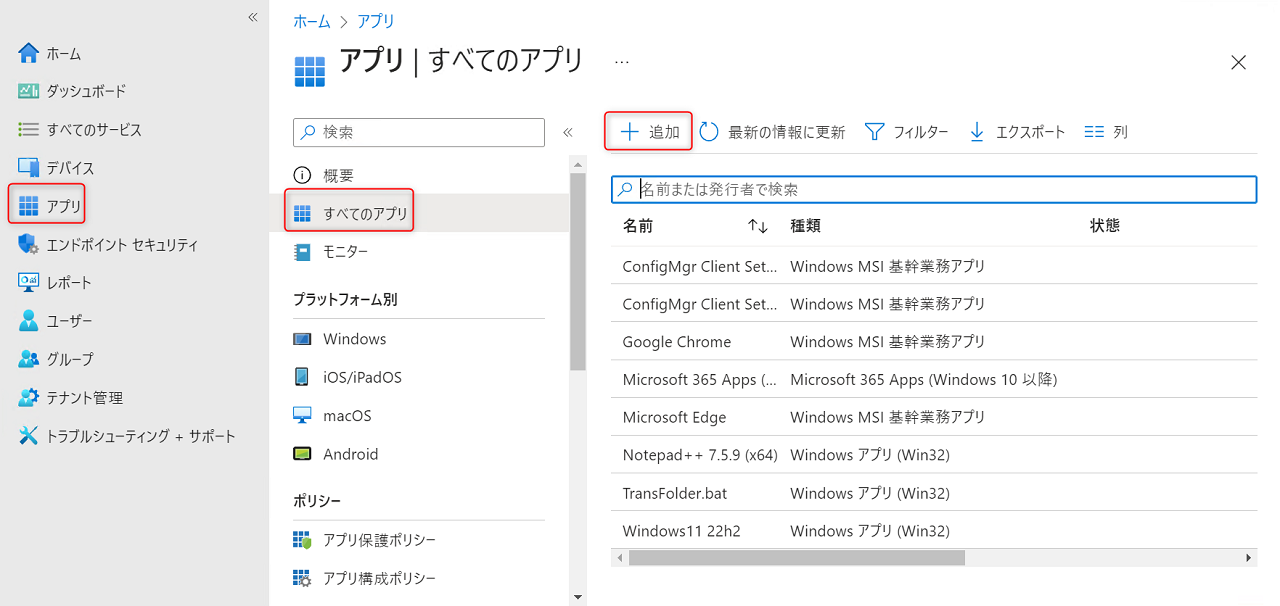Click the レポート icon in sidebar
Viewport: 1280px width, 606px height.
(x=28, y=283)
